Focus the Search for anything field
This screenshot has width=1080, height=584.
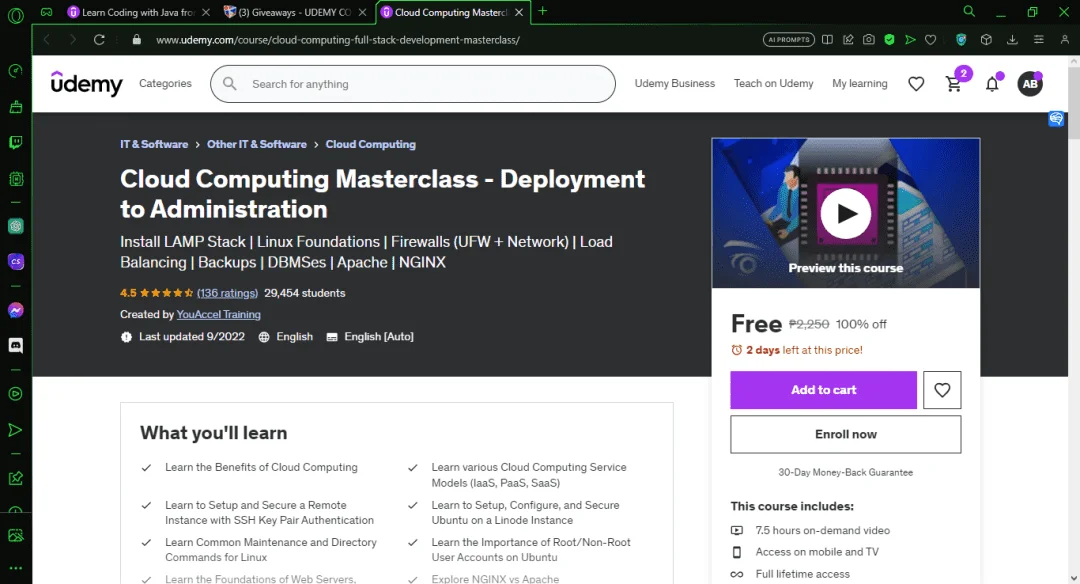coord(413,84)
